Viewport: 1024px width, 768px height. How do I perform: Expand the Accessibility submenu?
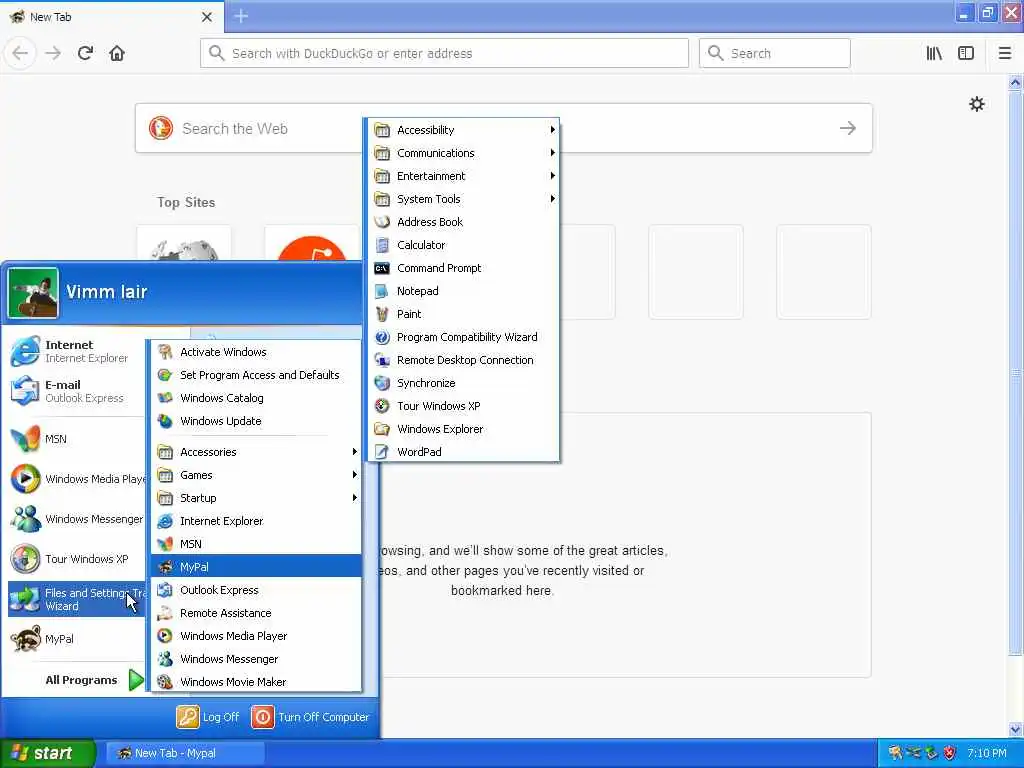point(464,130)
